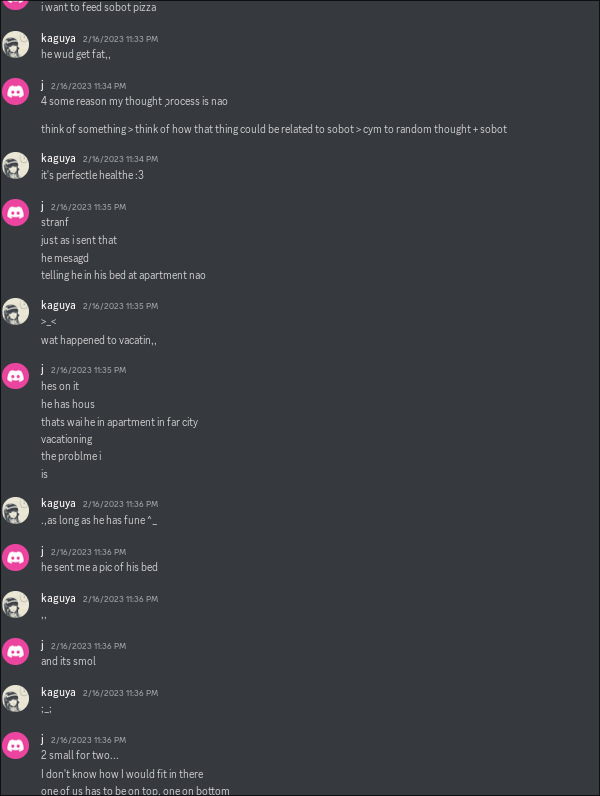Click j's avatar next to "he sent me a pic of his bed"
Screen dimensions: 600x796
[x=15, y=557]
